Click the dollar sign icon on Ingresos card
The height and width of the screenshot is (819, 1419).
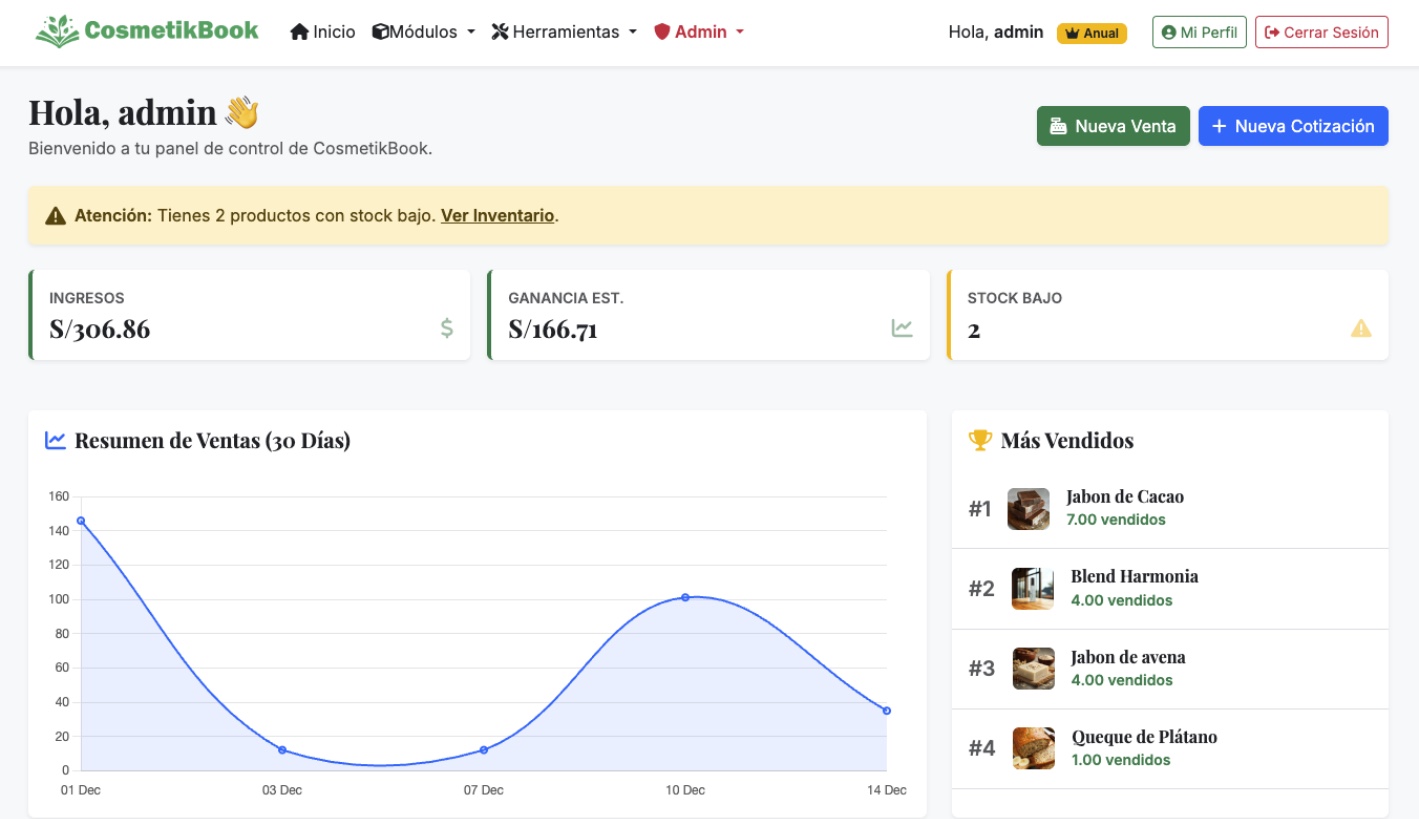tap(446, 327)
